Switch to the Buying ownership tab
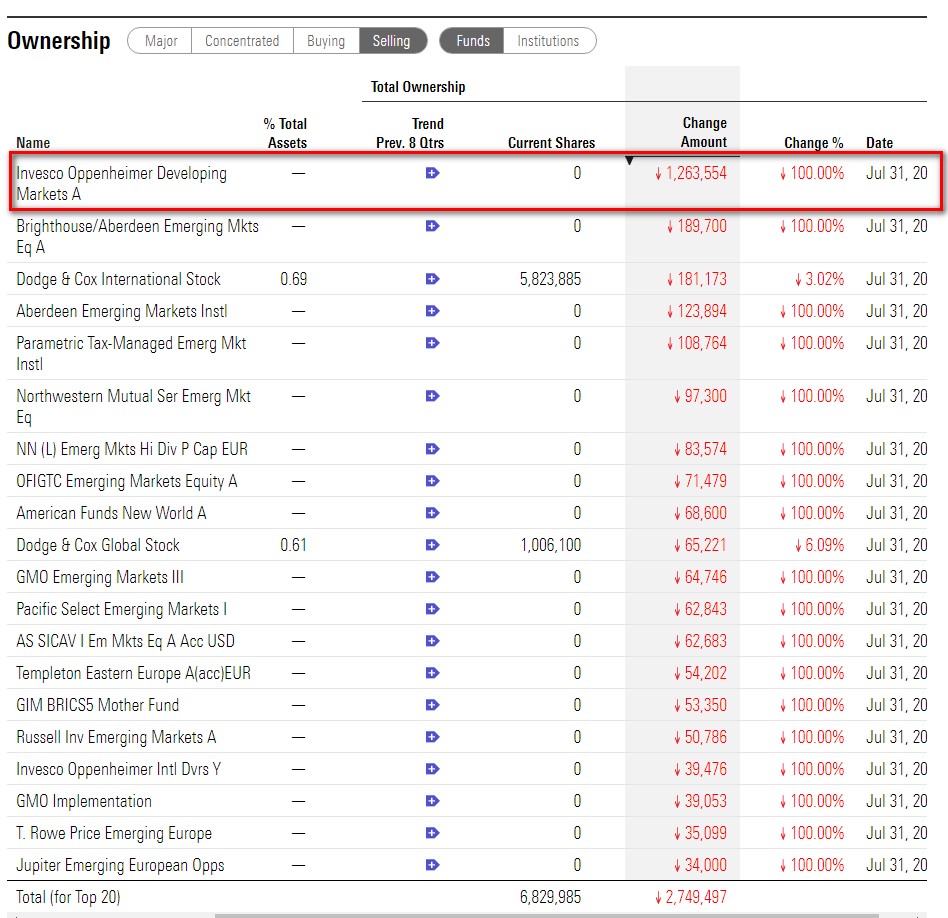The width and height of the screenshot is (948, 918). [326, 41]
